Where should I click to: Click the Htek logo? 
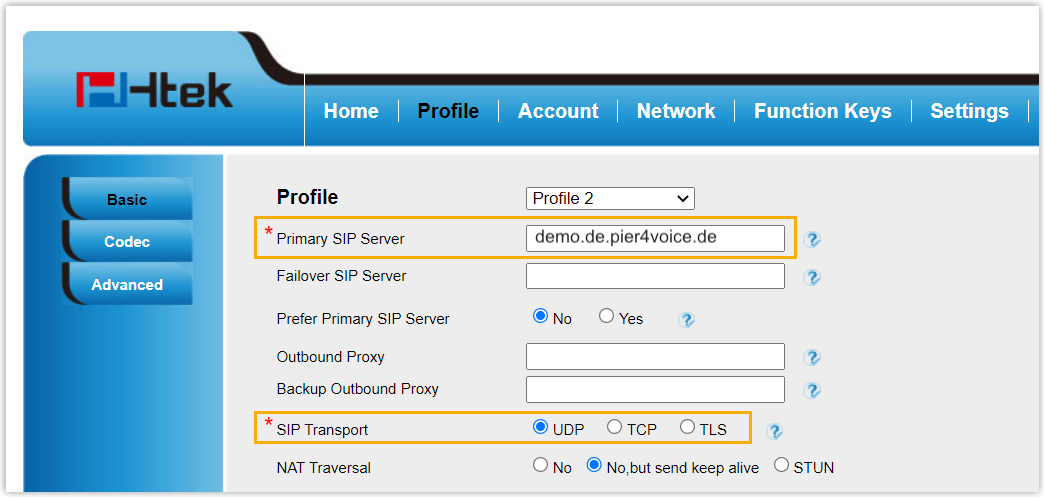tap(154, 91)
